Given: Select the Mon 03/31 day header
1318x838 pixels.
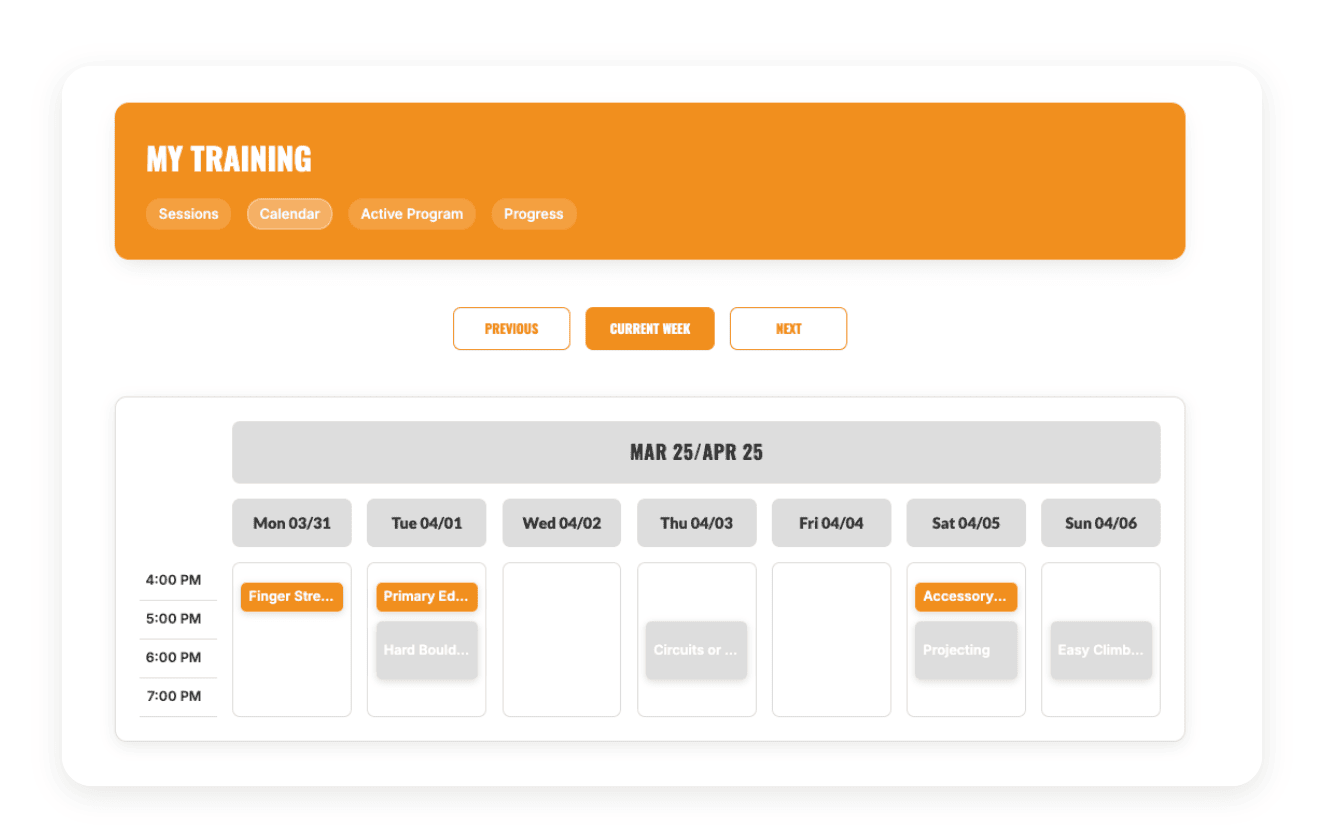Looking at the screenshot, I should pos(291,523).
